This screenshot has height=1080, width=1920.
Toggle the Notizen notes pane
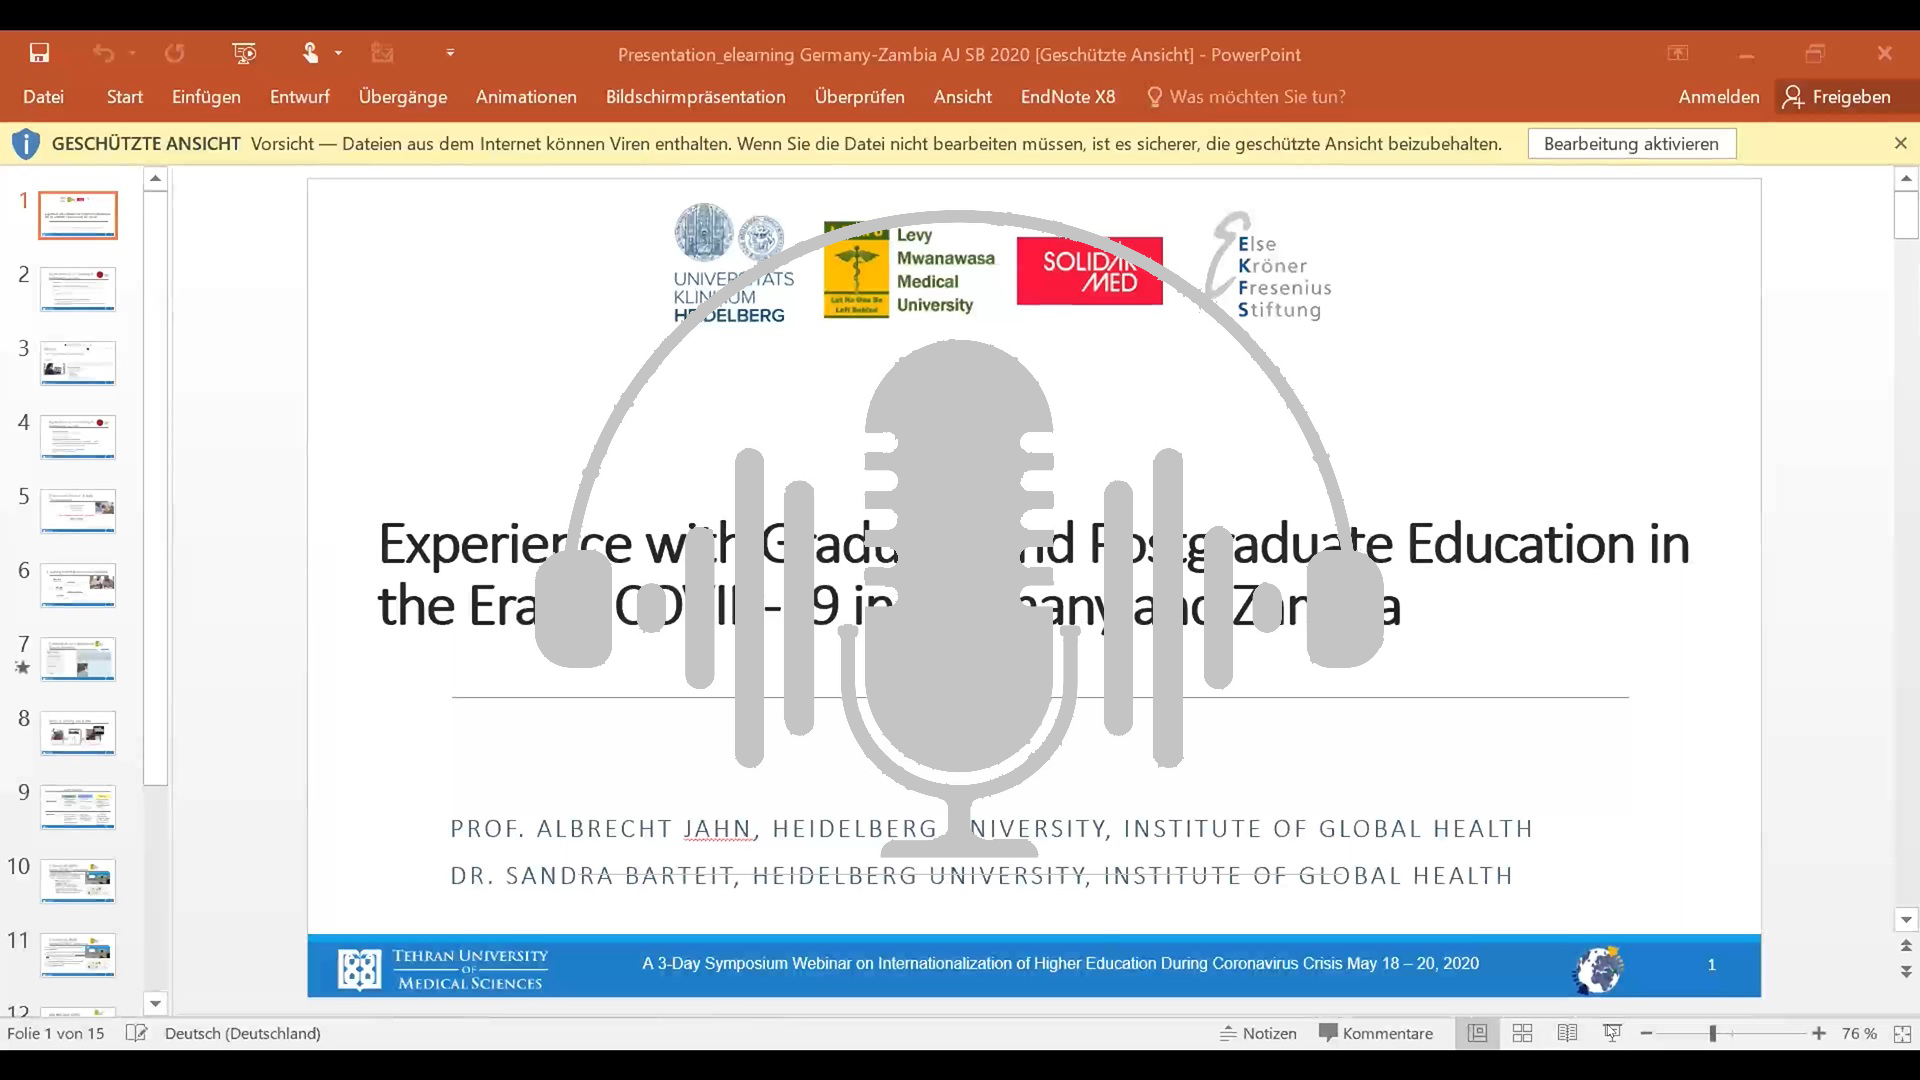[x=1258, y=1033]
